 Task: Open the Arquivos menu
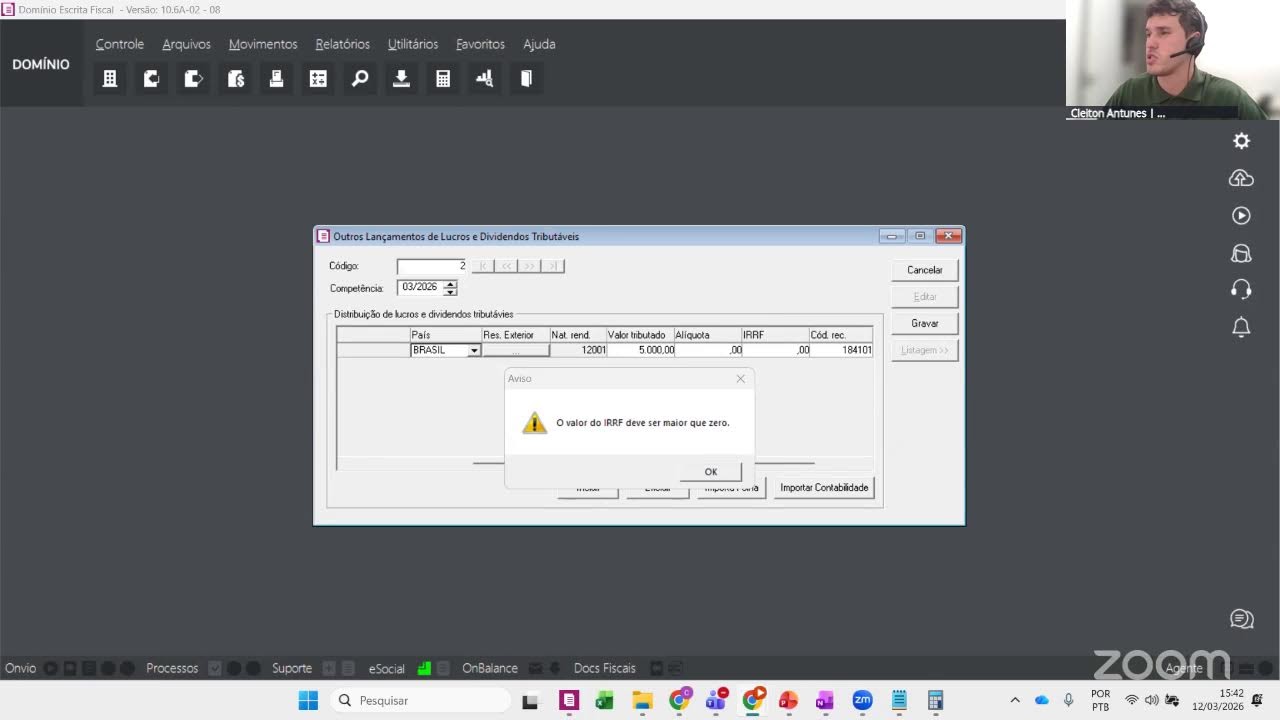coord(187,44)
